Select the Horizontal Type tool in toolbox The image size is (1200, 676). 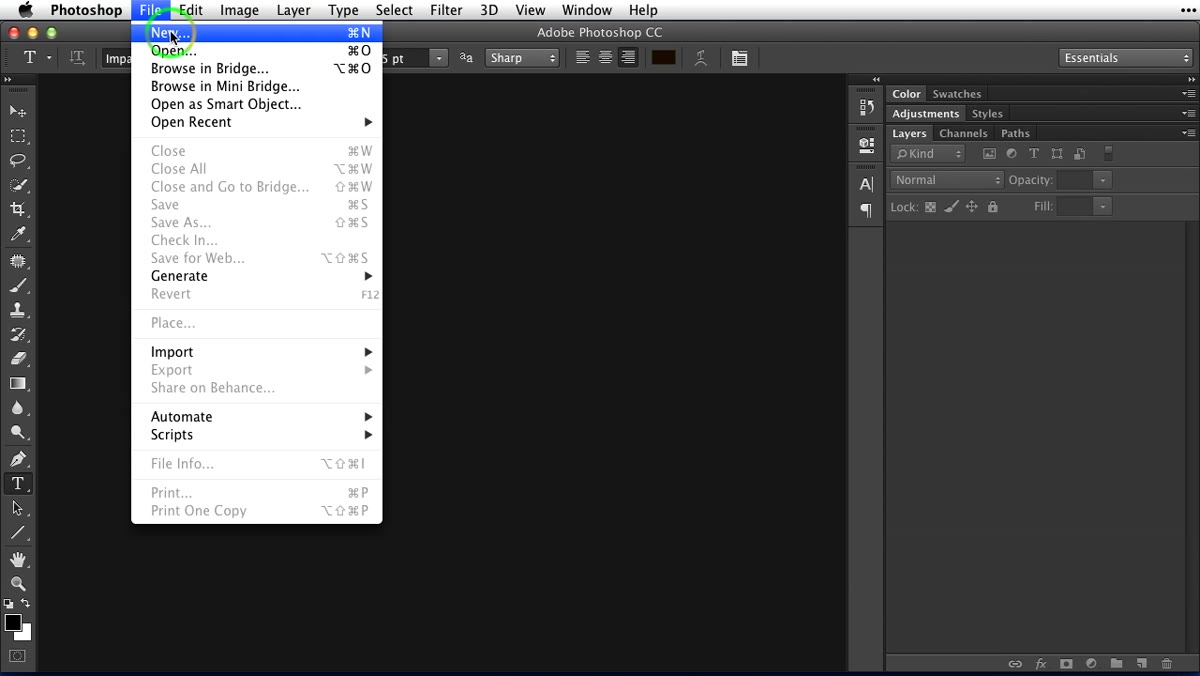18,484
